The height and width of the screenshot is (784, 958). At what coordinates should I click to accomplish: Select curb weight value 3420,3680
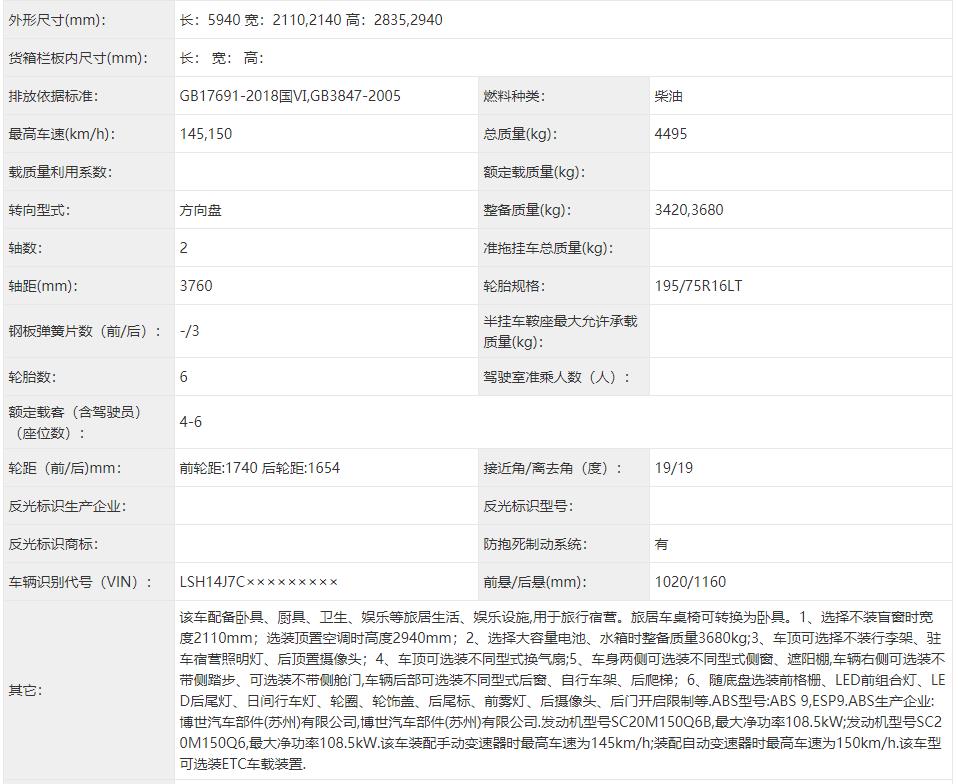(689, 210)
